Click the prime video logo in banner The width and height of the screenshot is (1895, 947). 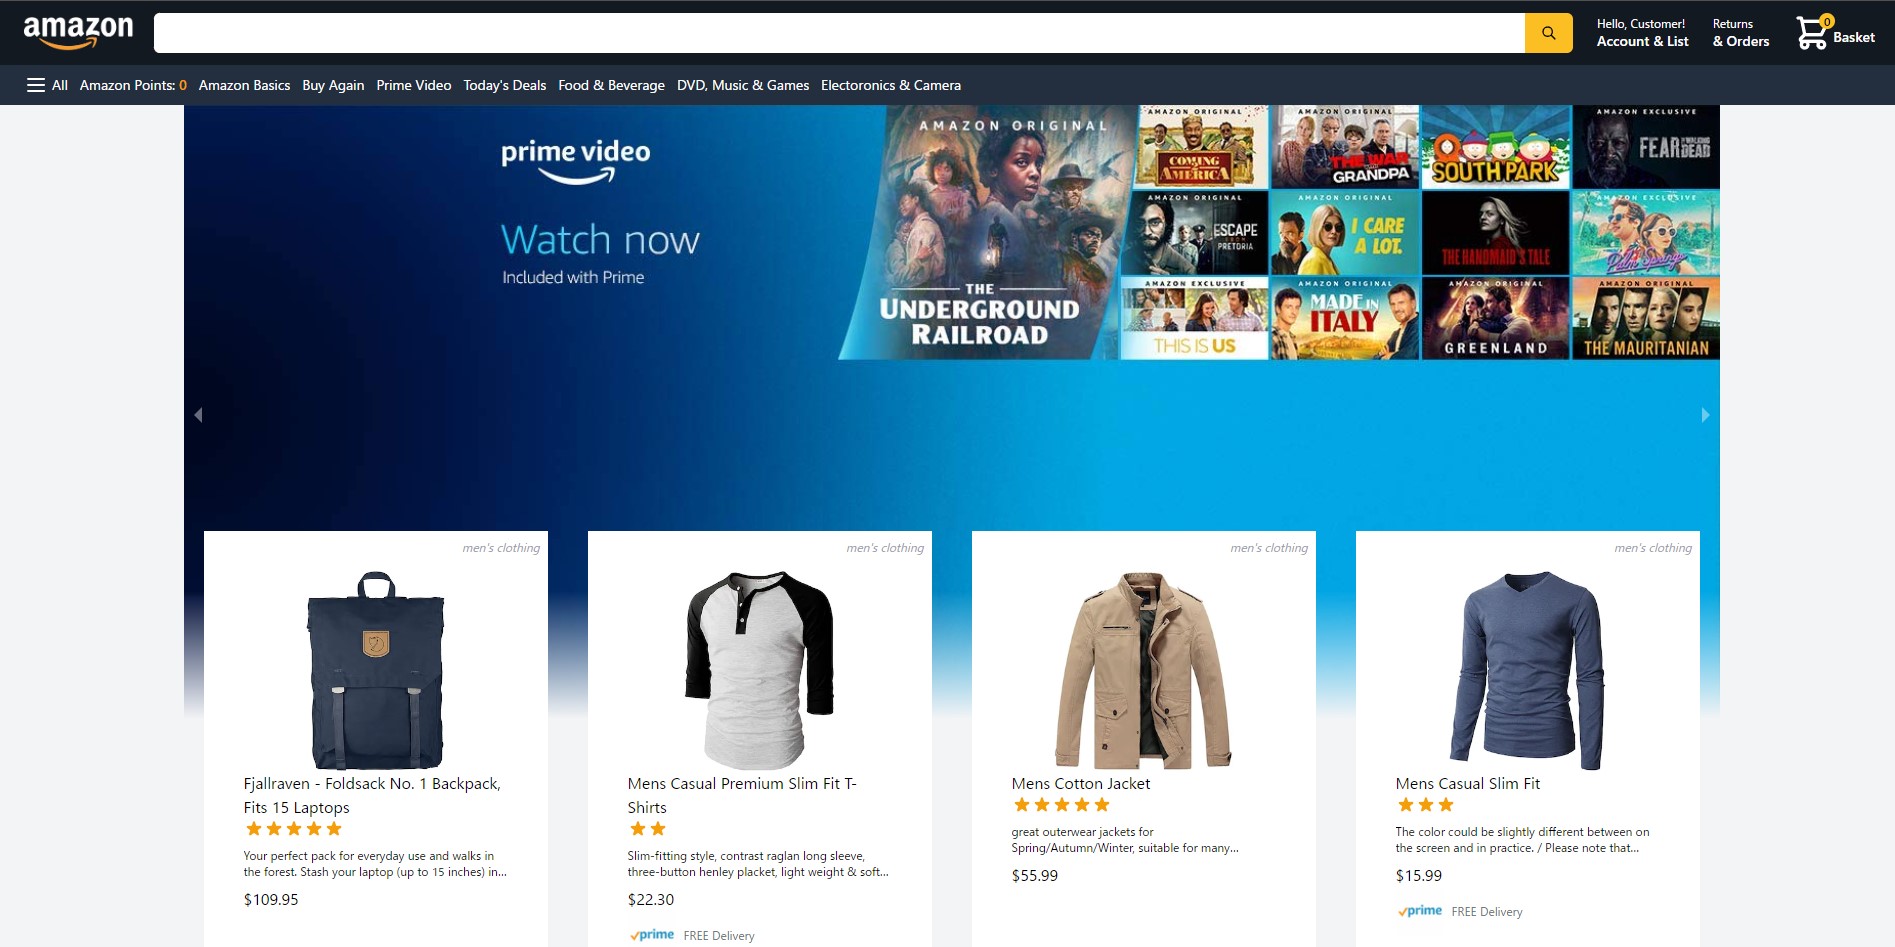pyautogui.click(x=575, y=161)
